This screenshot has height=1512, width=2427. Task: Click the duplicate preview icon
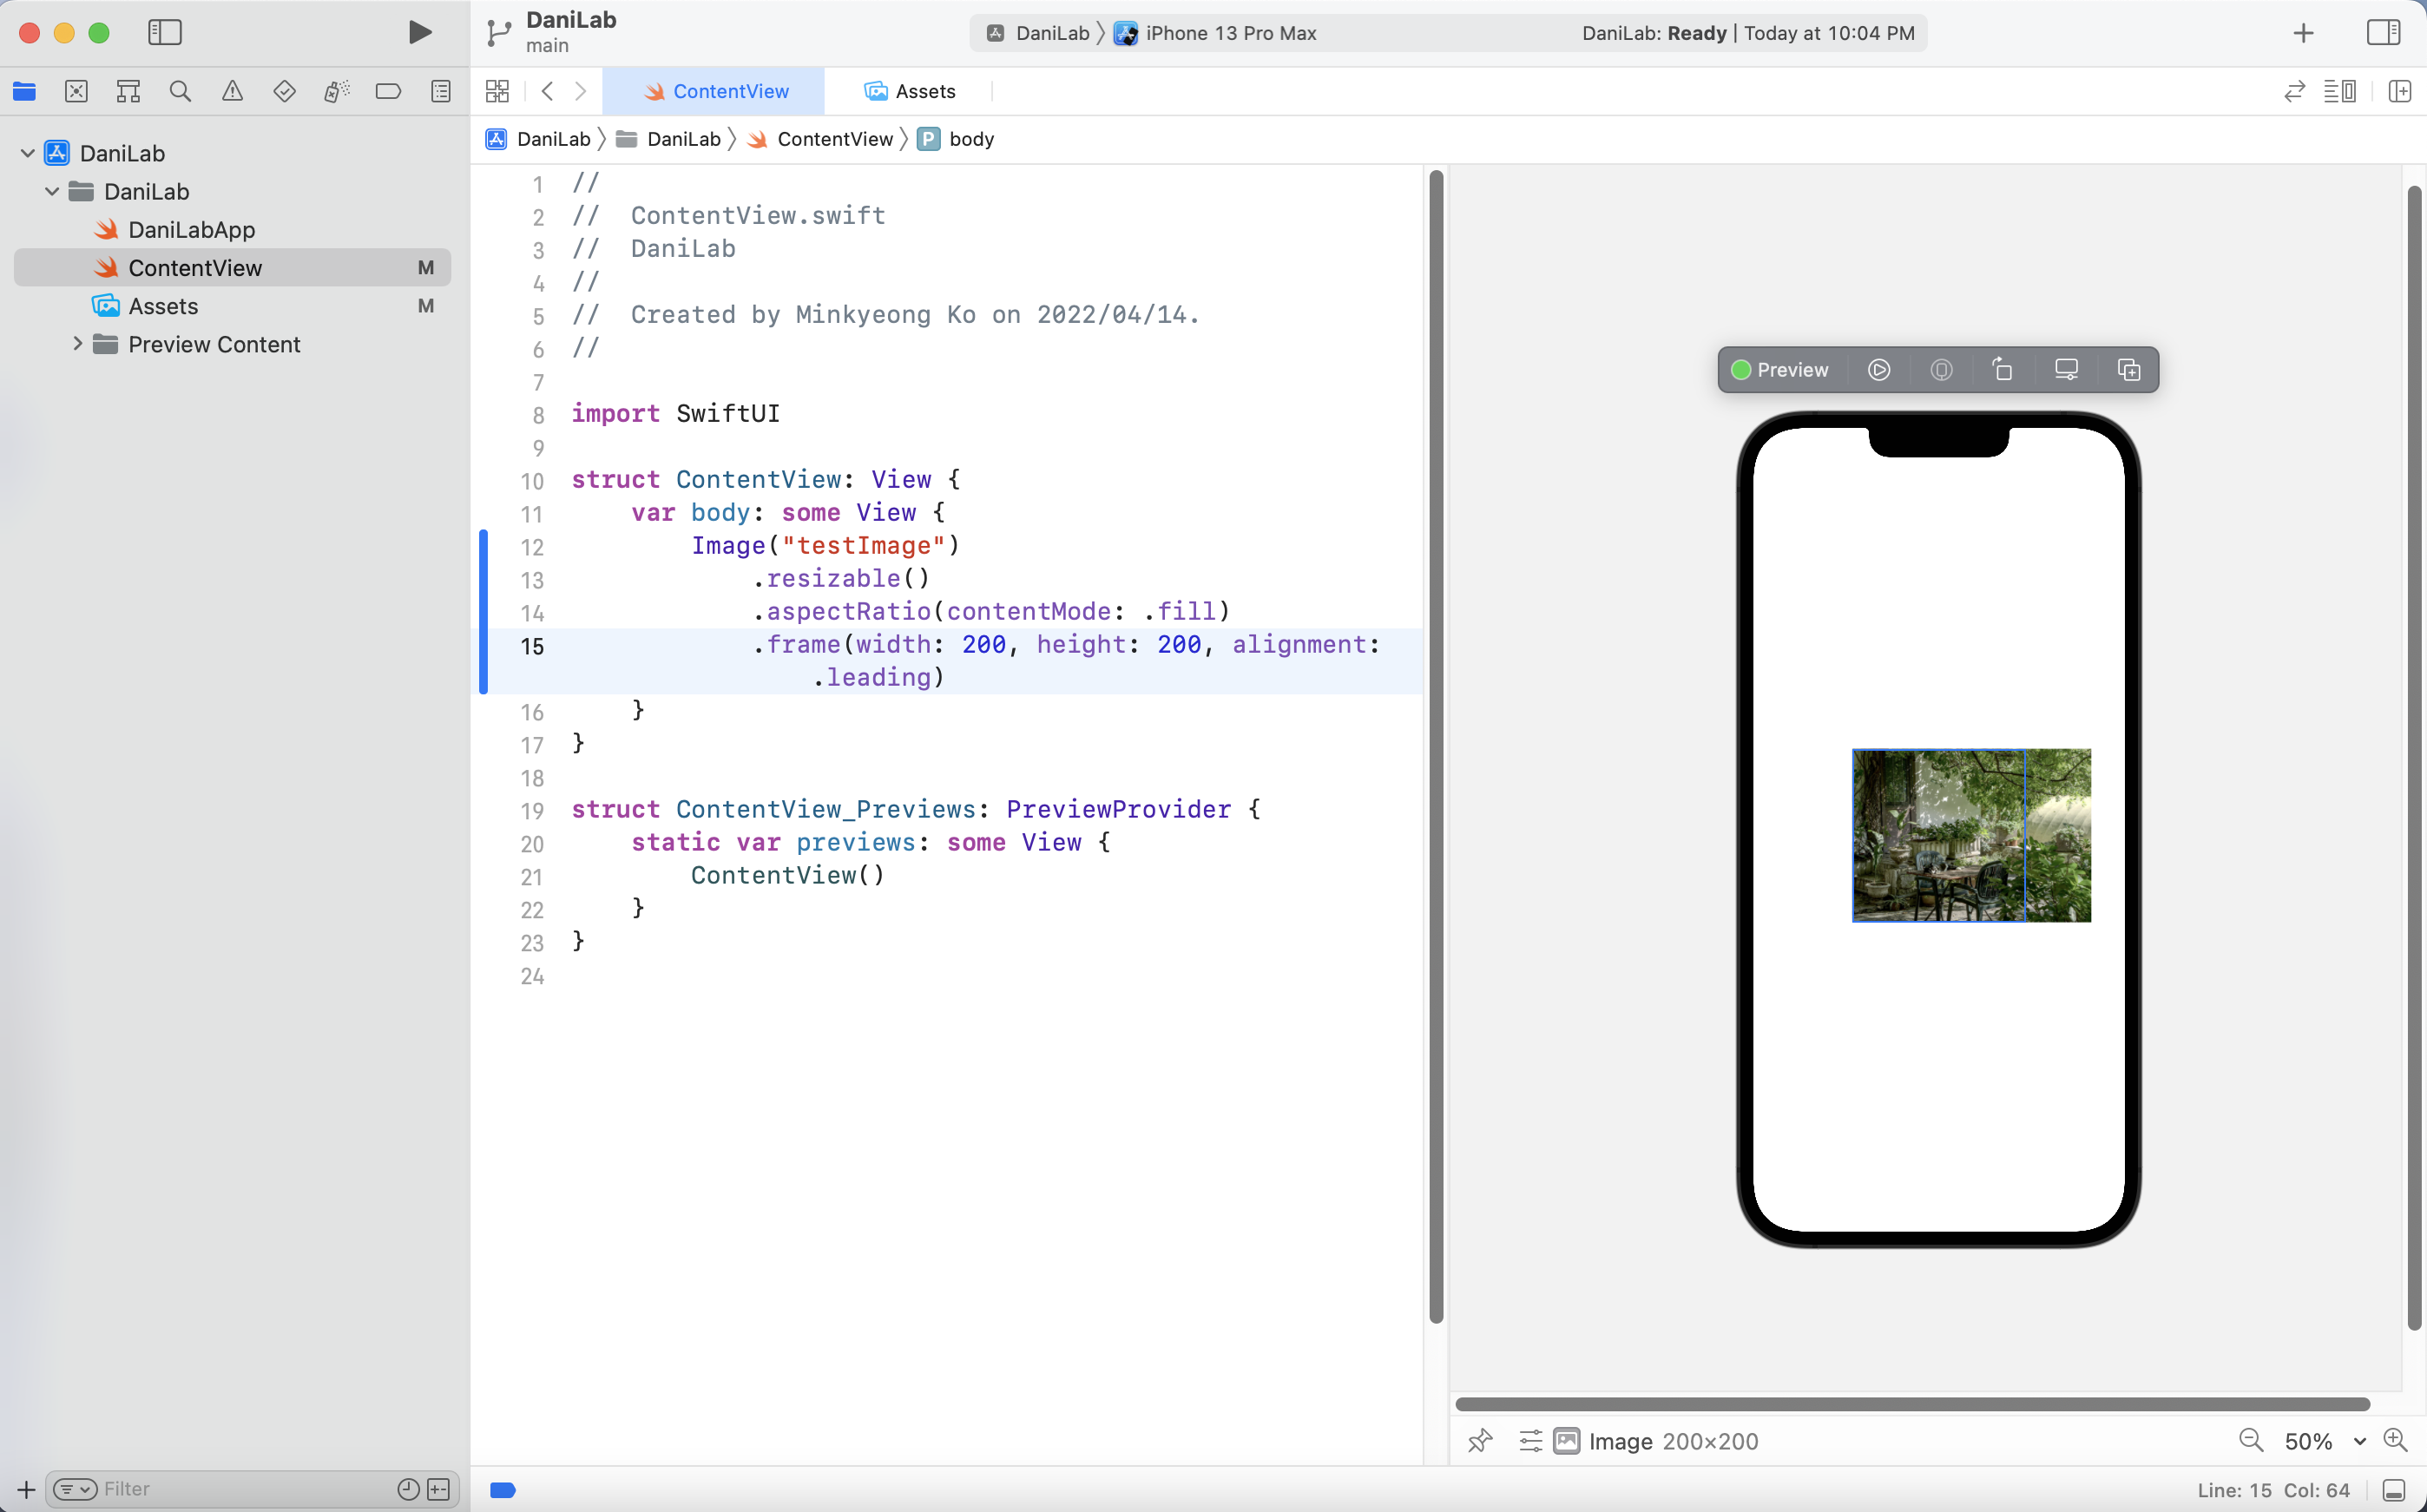2129,370
